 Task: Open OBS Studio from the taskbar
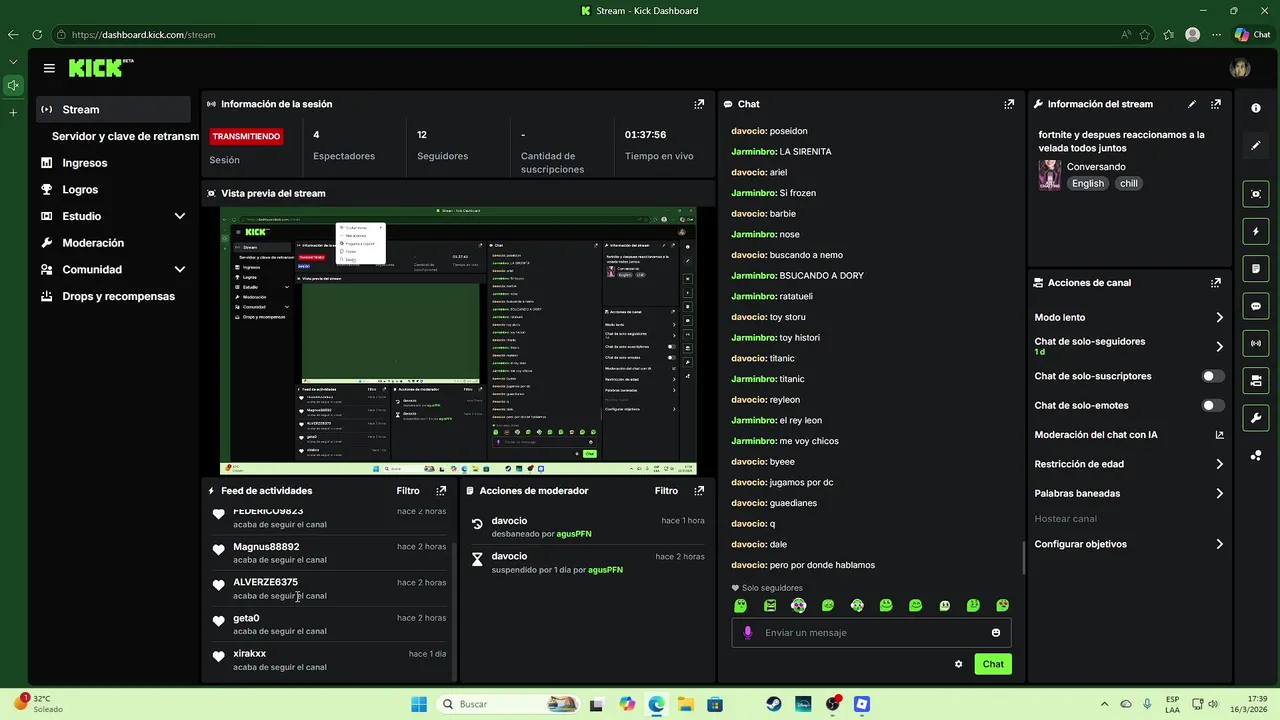pyautogui.click(x=833, y=704)
